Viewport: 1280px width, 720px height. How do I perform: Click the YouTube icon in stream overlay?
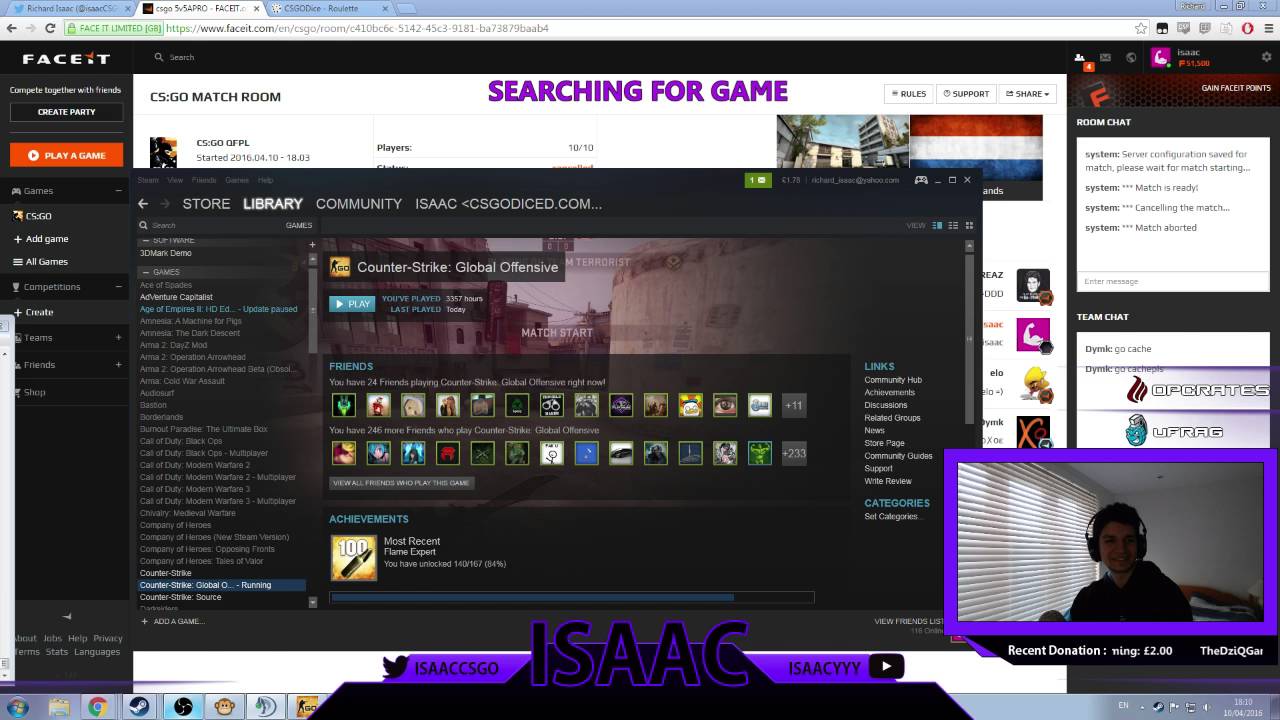click(x=886, y=666)
